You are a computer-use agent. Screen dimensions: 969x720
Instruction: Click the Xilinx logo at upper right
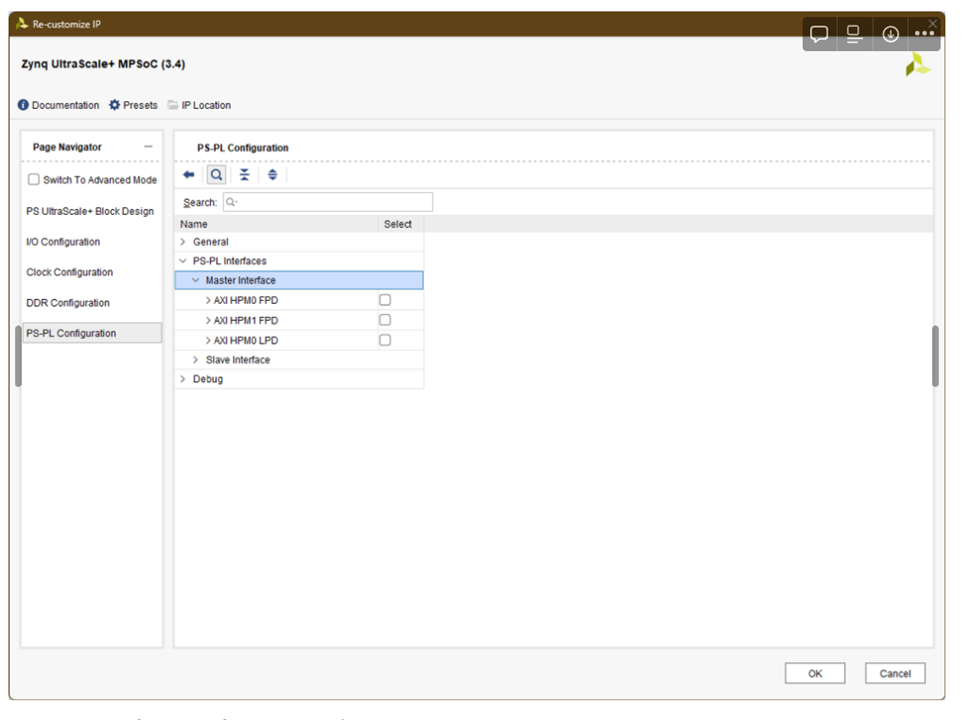(x=917, y=64)
